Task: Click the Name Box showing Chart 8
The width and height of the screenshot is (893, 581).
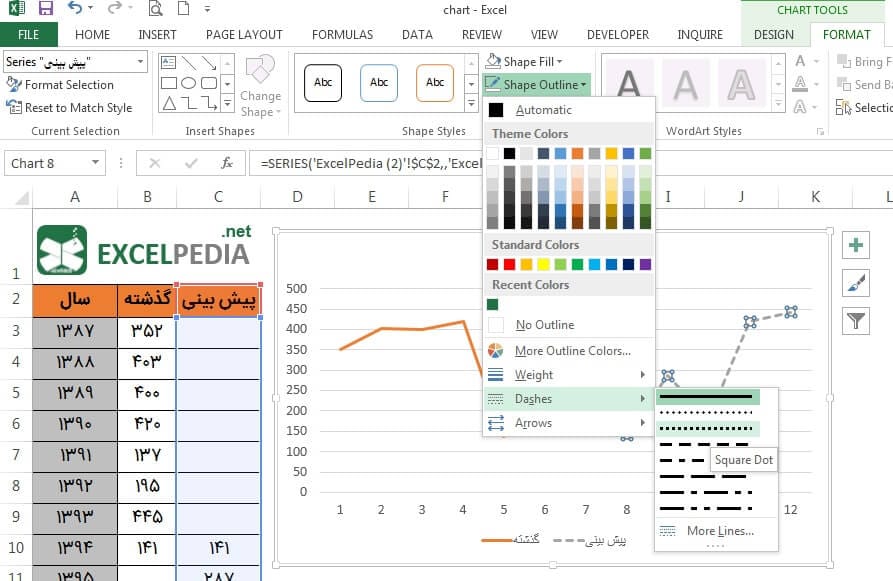Action: point(54,163)
